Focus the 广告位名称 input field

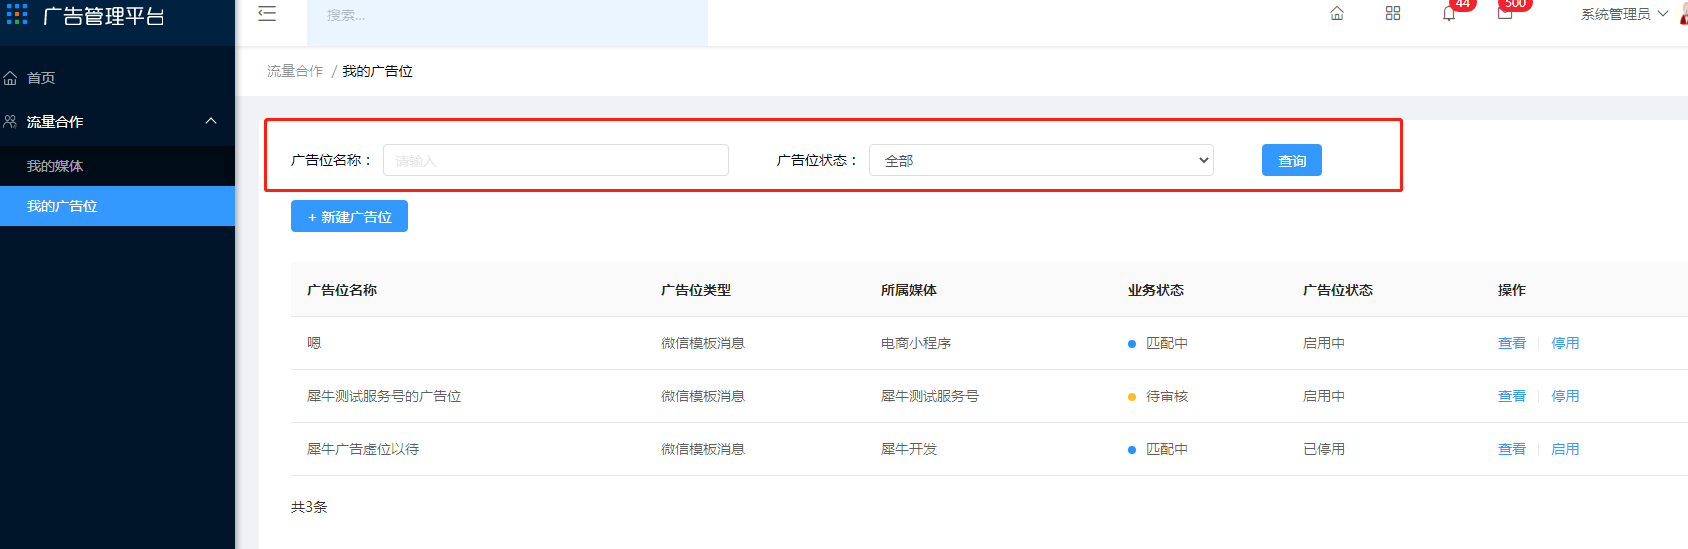[556, 160]
